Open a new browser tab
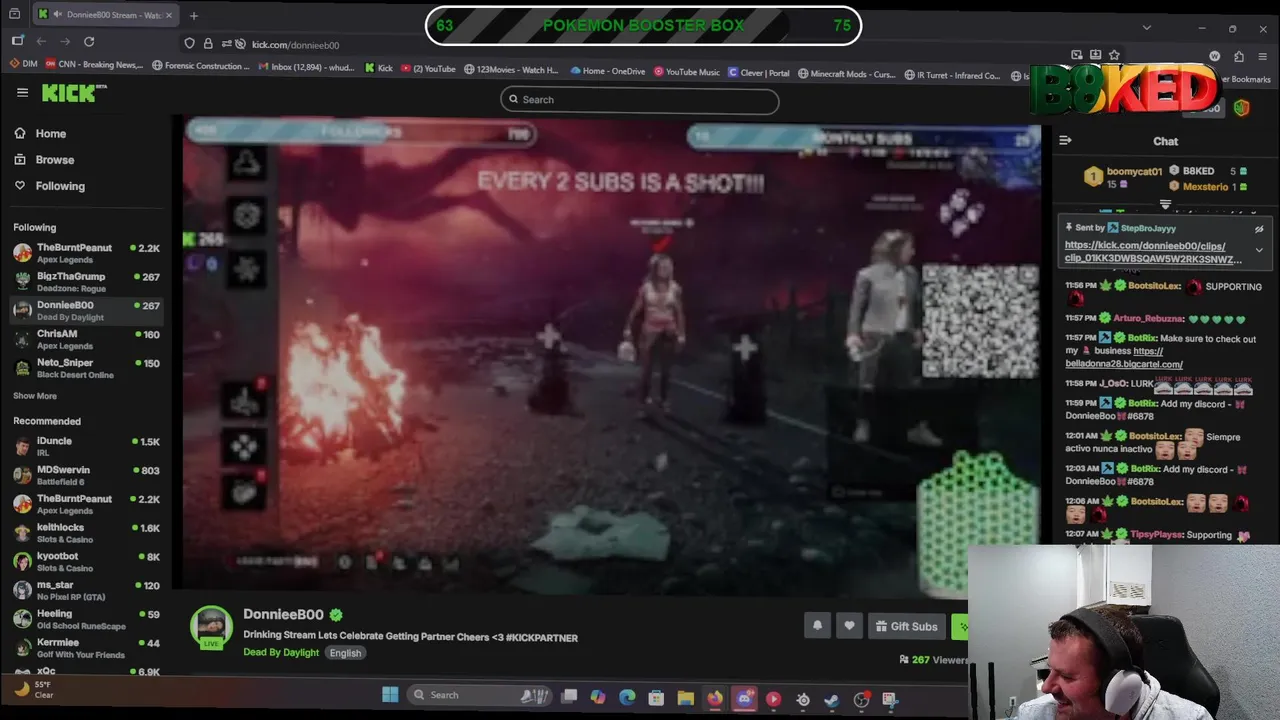The image size is (1280, 720). [194, 15]
